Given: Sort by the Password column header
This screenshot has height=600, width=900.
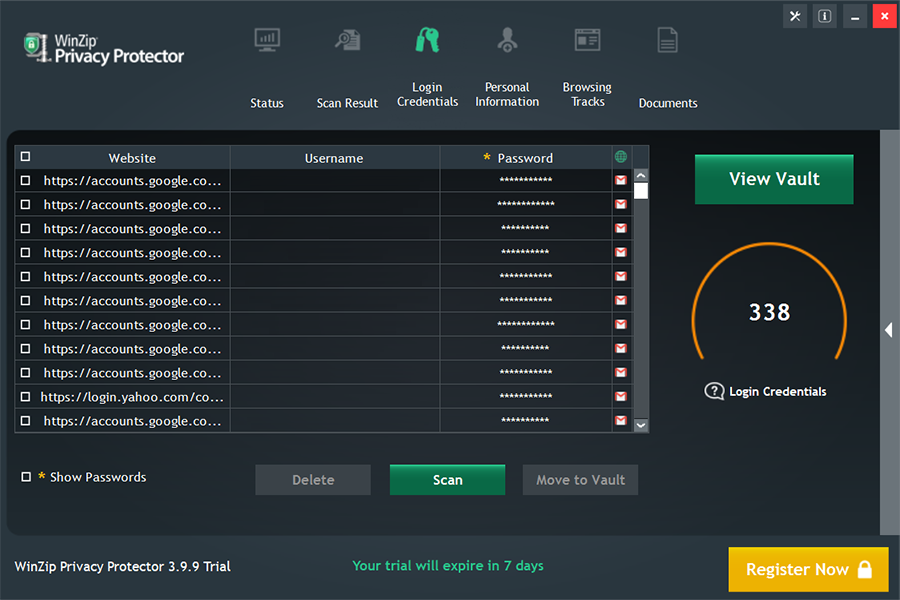Looking at the screenshot, I should (x=525, y=158).
